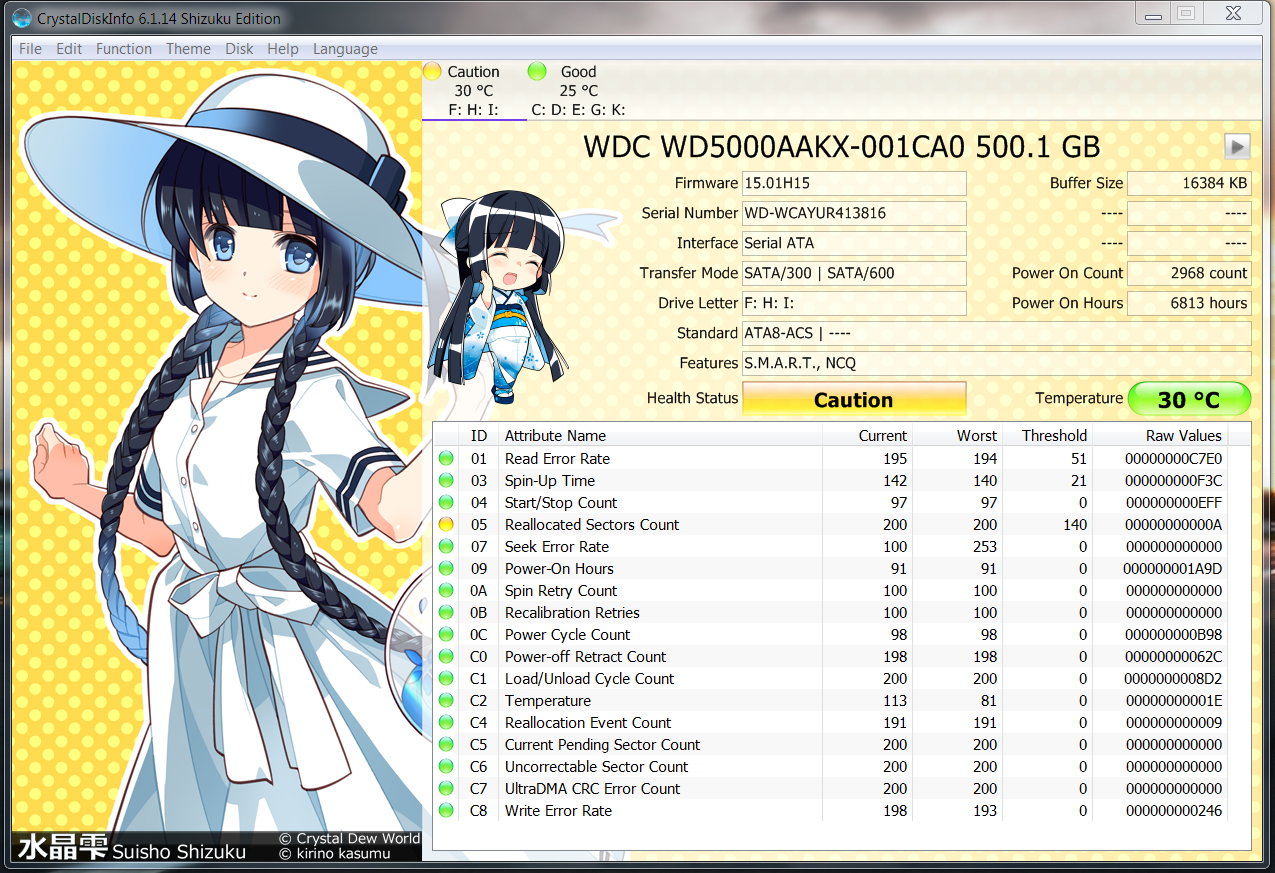Select raw value 000000001A9D
1275x873 pixels.
point(1172,569)
